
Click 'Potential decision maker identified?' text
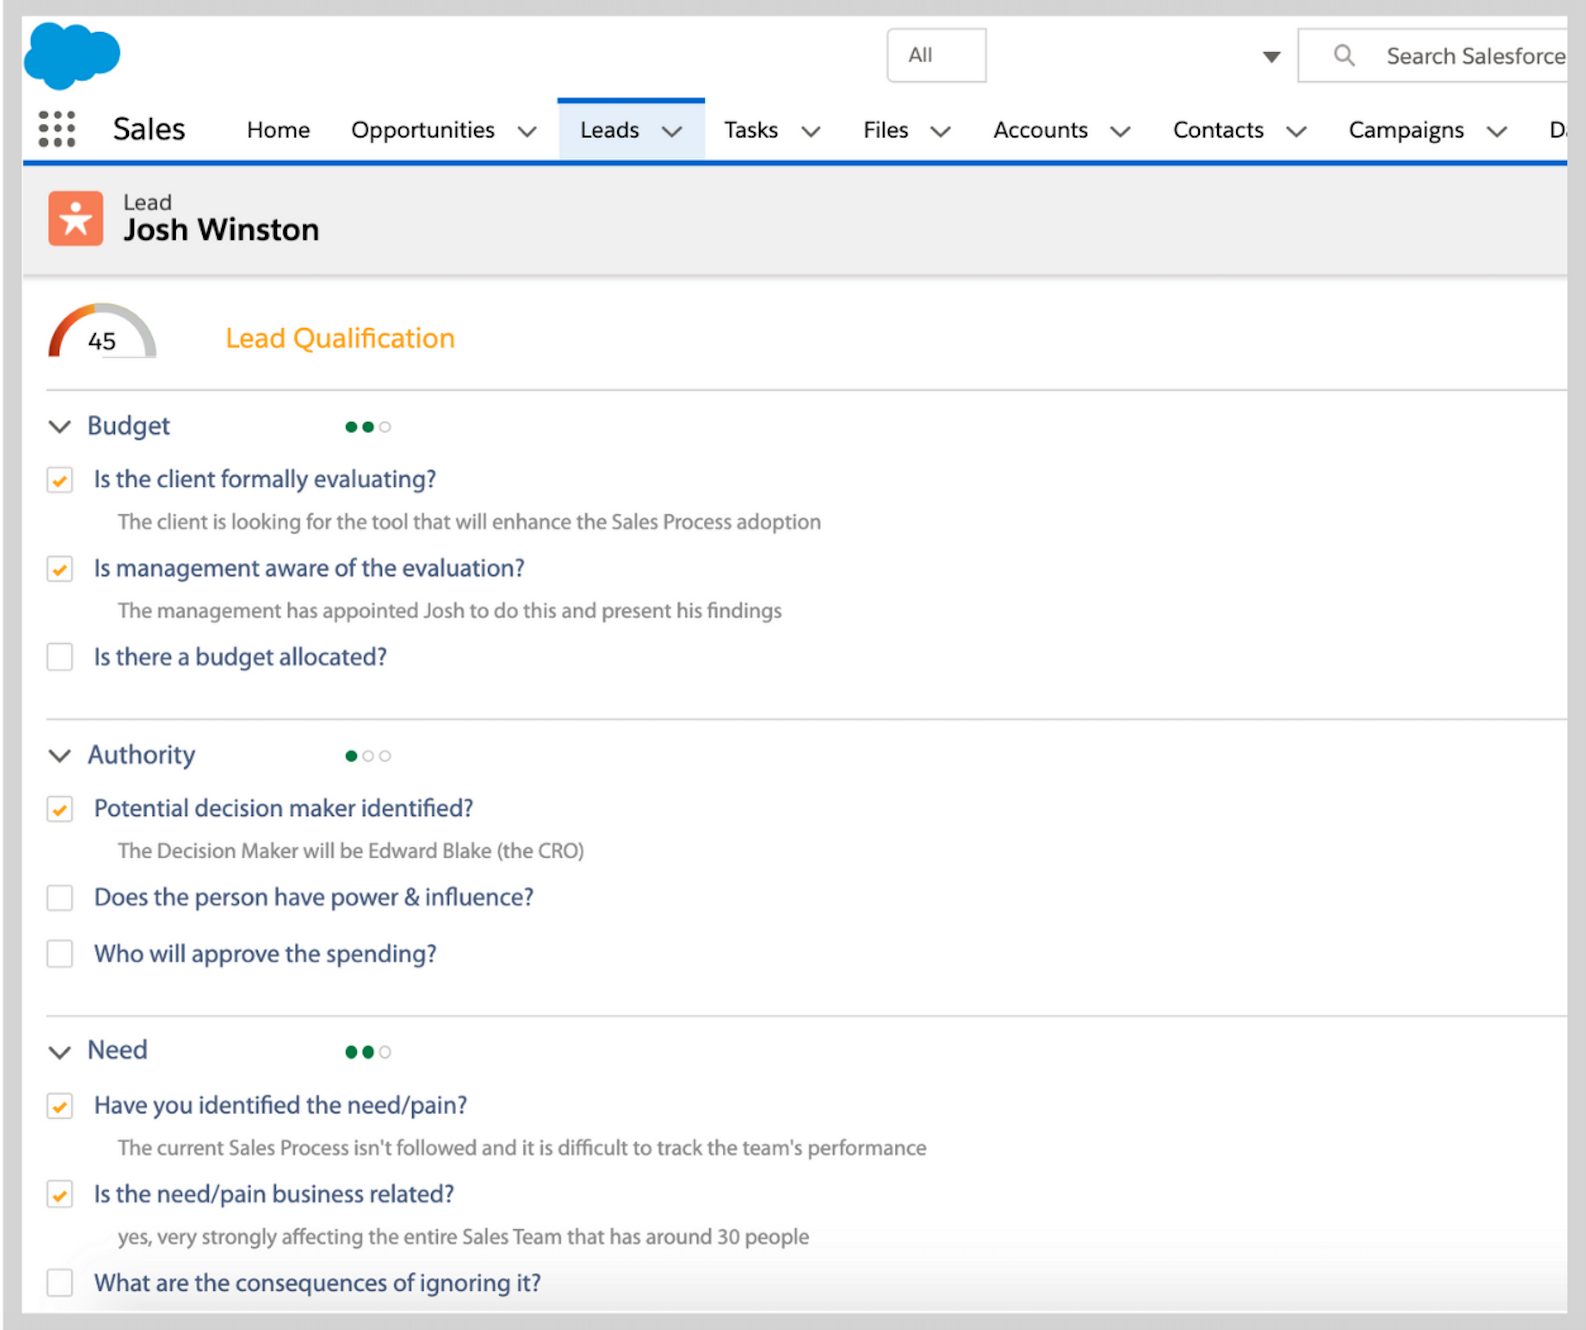pyautogui.click(x=284, y=808)
